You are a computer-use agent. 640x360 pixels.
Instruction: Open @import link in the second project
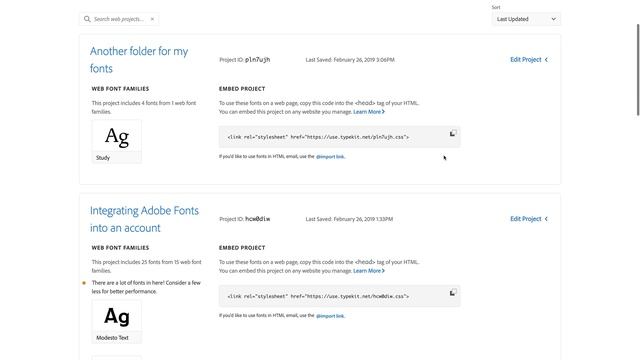pyautogui.click(x=330, y=316)
